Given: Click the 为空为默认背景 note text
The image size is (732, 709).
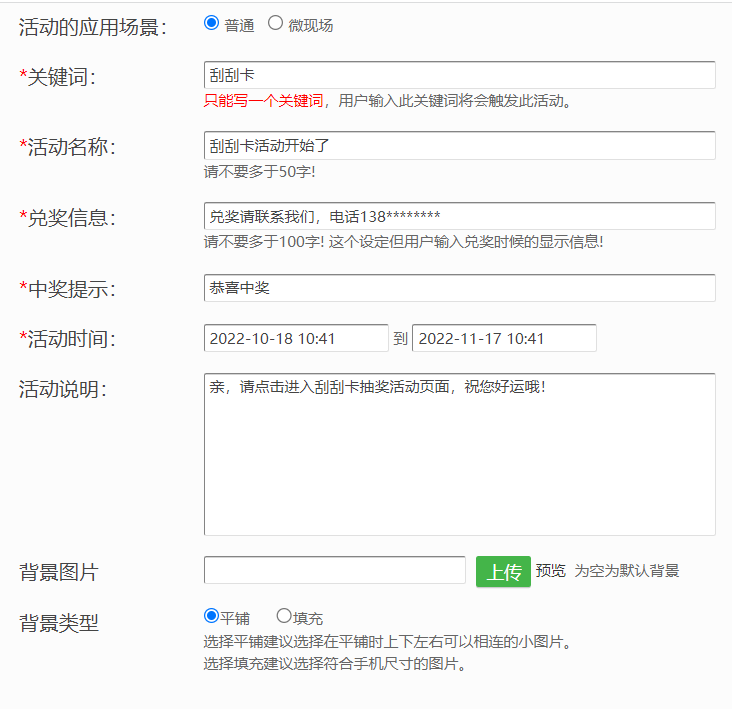Looking at the screenshot, I should click(x=627, y=571).
